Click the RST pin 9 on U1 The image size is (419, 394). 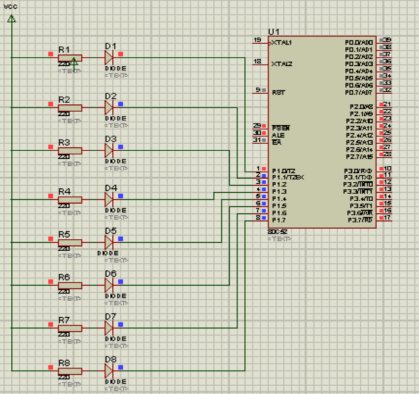pos(261,91)
